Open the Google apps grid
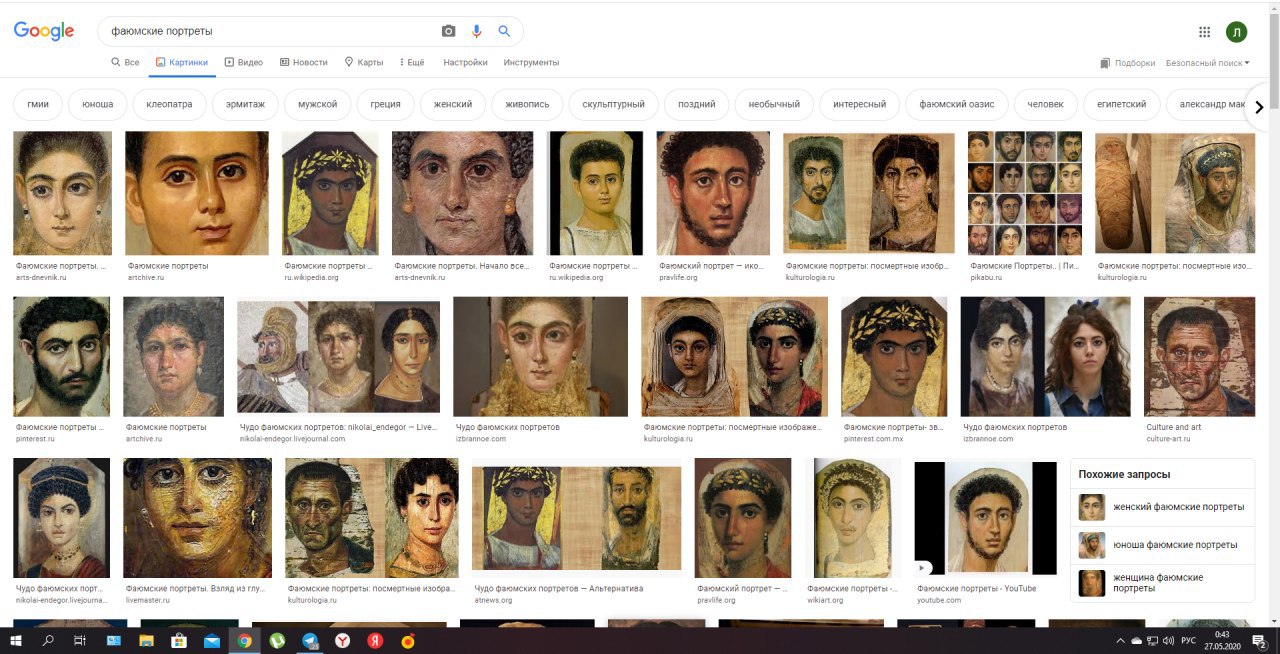Image resolution: width=1280 pixels, height=654 pixels. tap(1204, 32)
